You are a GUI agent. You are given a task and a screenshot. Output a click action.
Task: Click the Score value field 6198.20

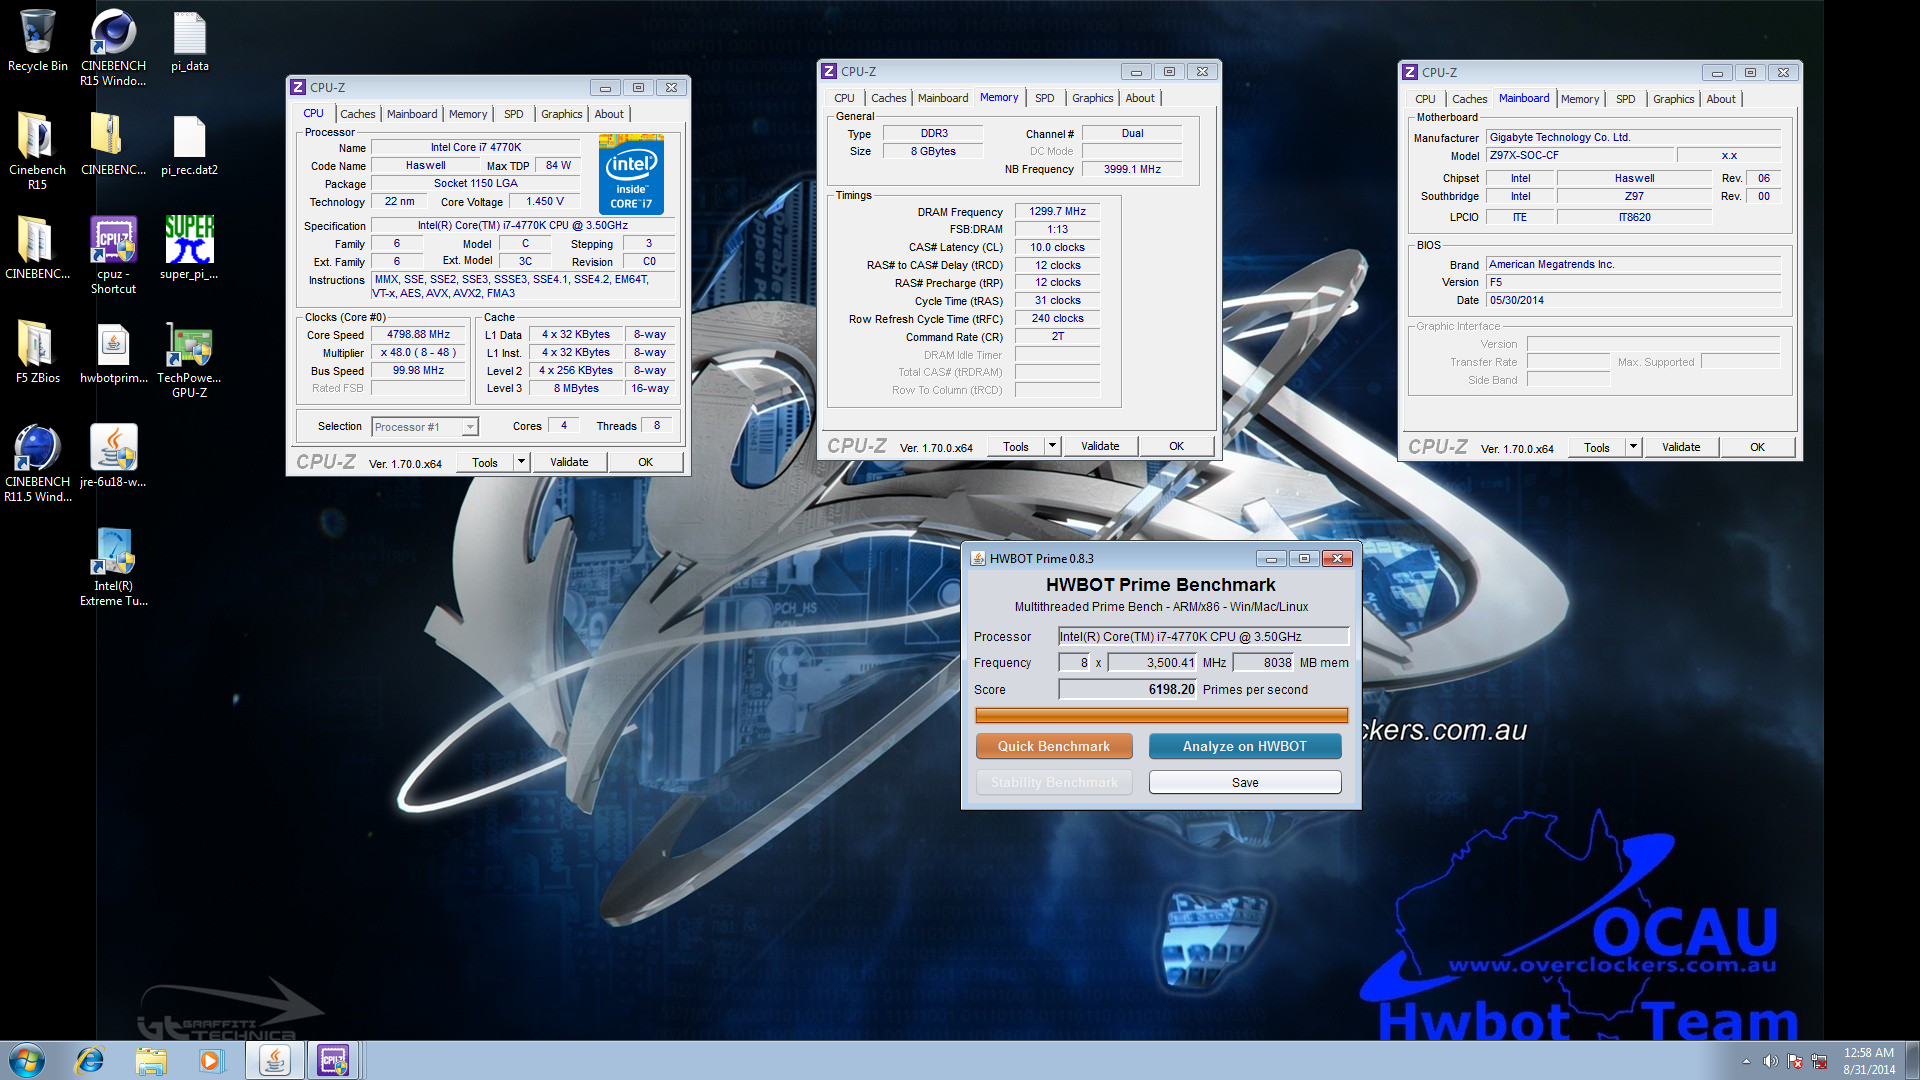(1128, 689)
